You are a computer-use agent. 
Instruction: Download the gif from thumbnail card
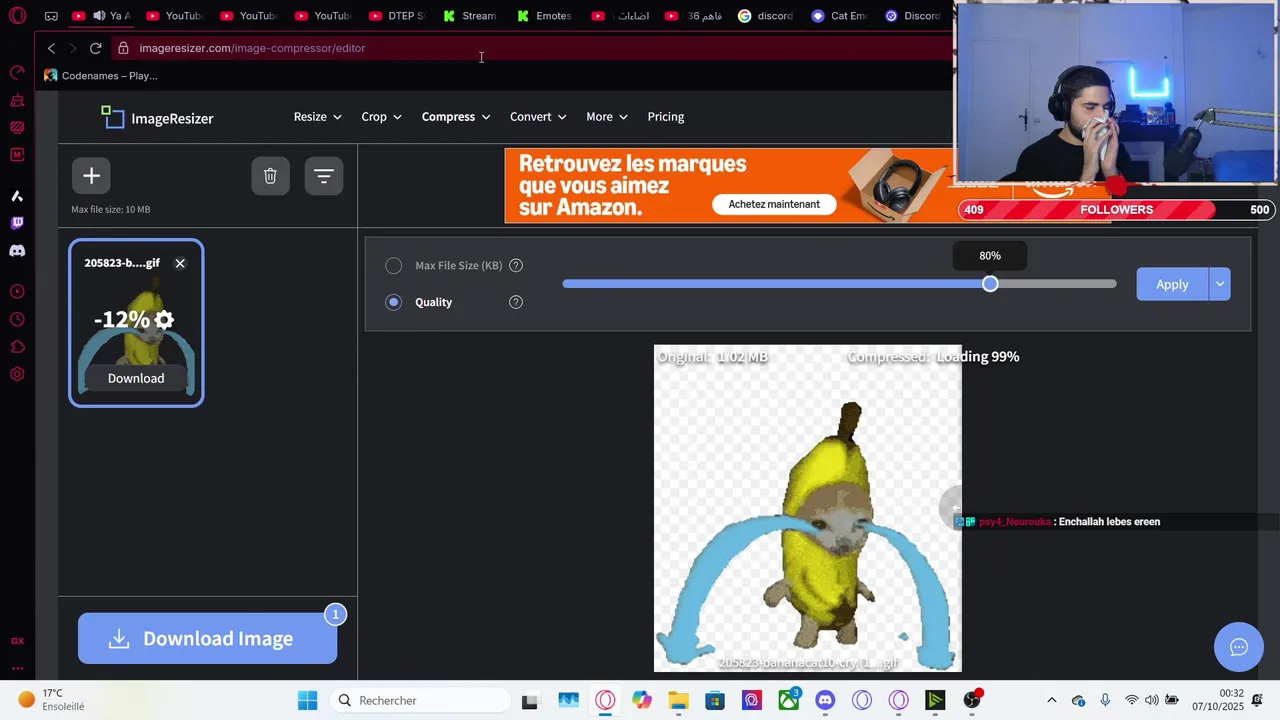tap(136, 378)
